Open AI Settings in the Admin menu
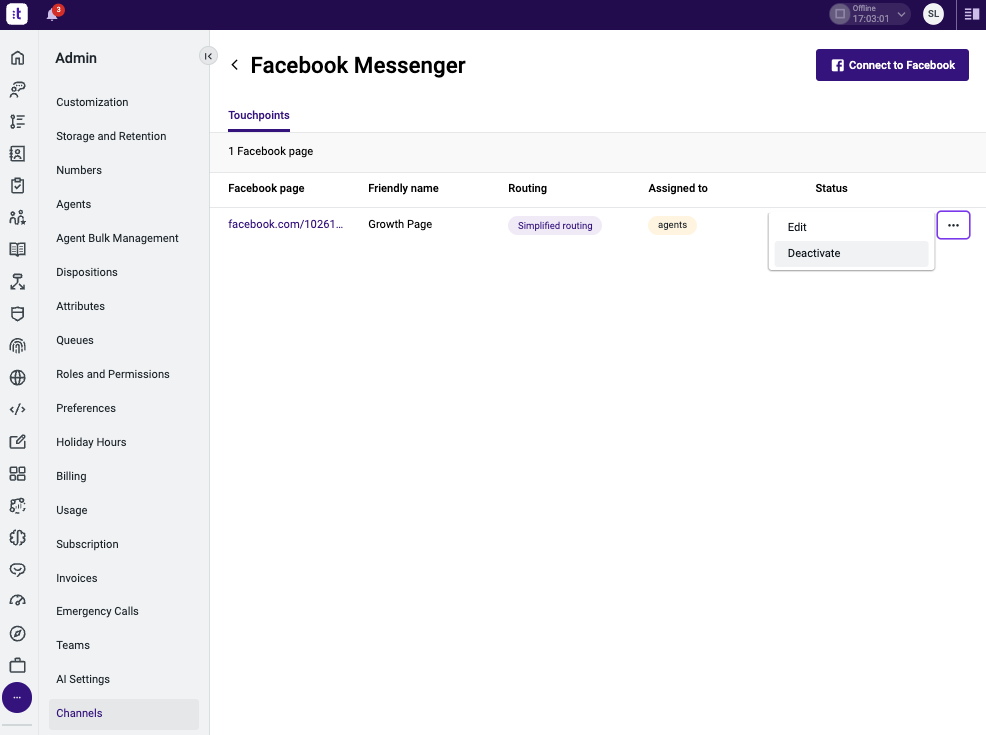This screenshot has width=986, height=735. [x=83, y=679]
